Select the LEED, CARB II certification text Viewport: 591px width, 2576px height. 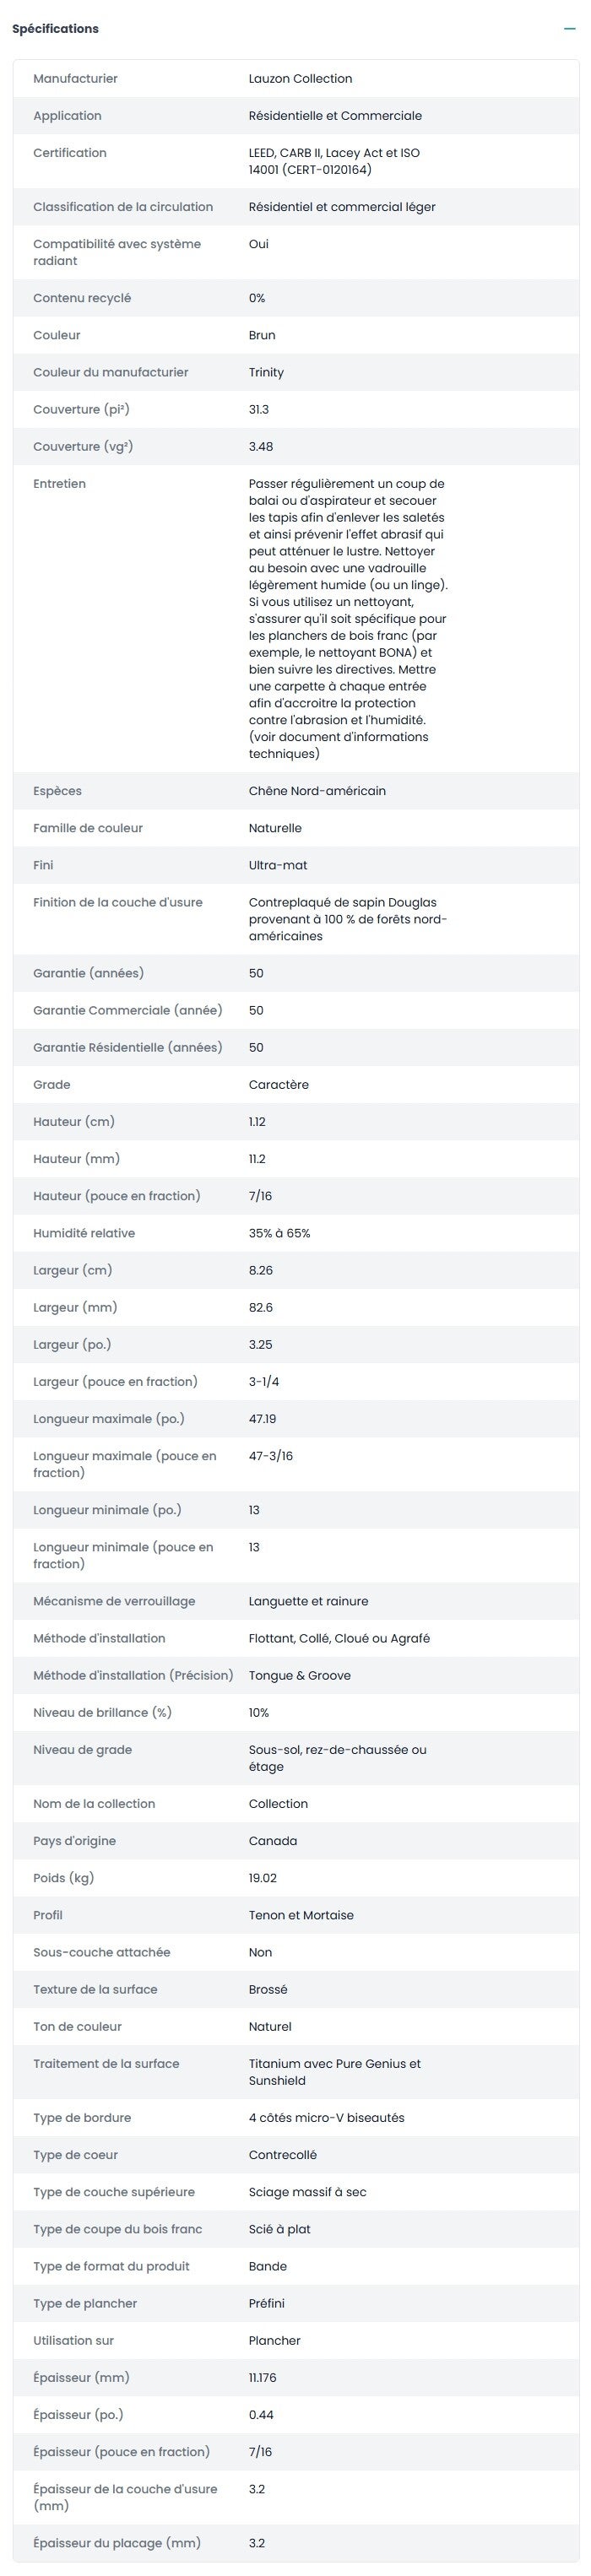click(x=334, y=161)
